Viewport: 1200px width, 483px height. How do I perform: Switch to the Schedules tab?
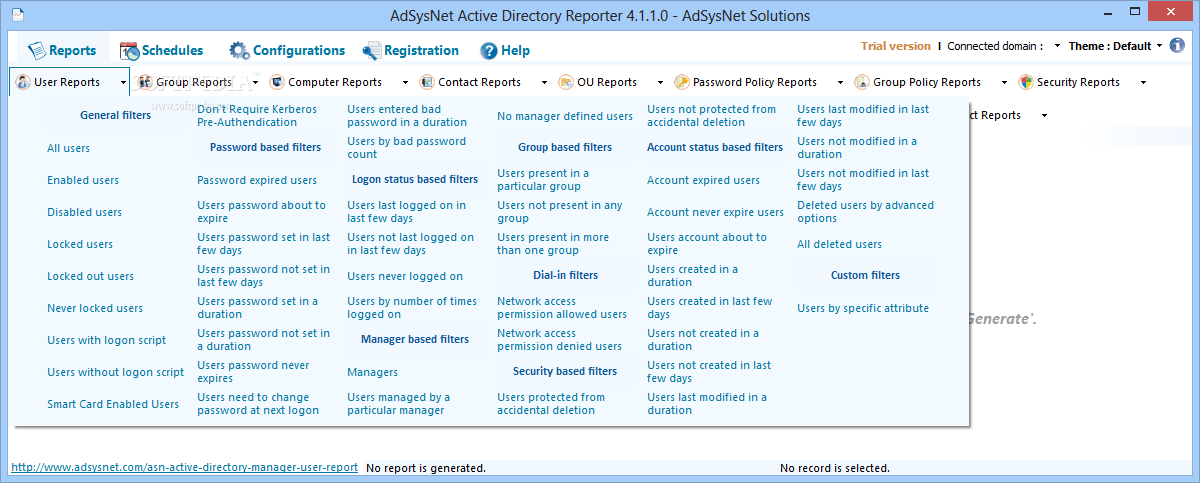[161, 50]
